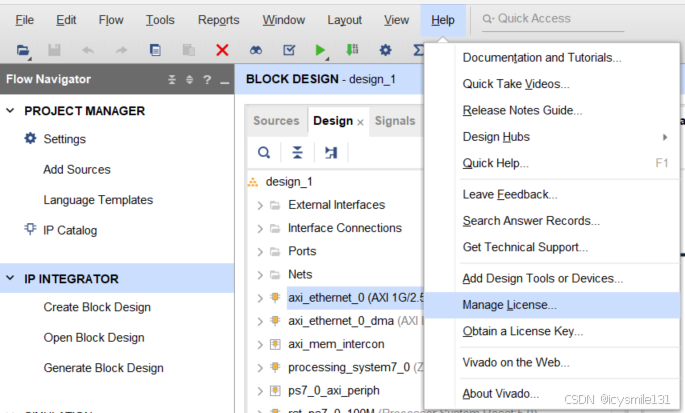685x413 pixels.
Task: Open the toolbar Settings gear icon
Action: click(385, 50)
